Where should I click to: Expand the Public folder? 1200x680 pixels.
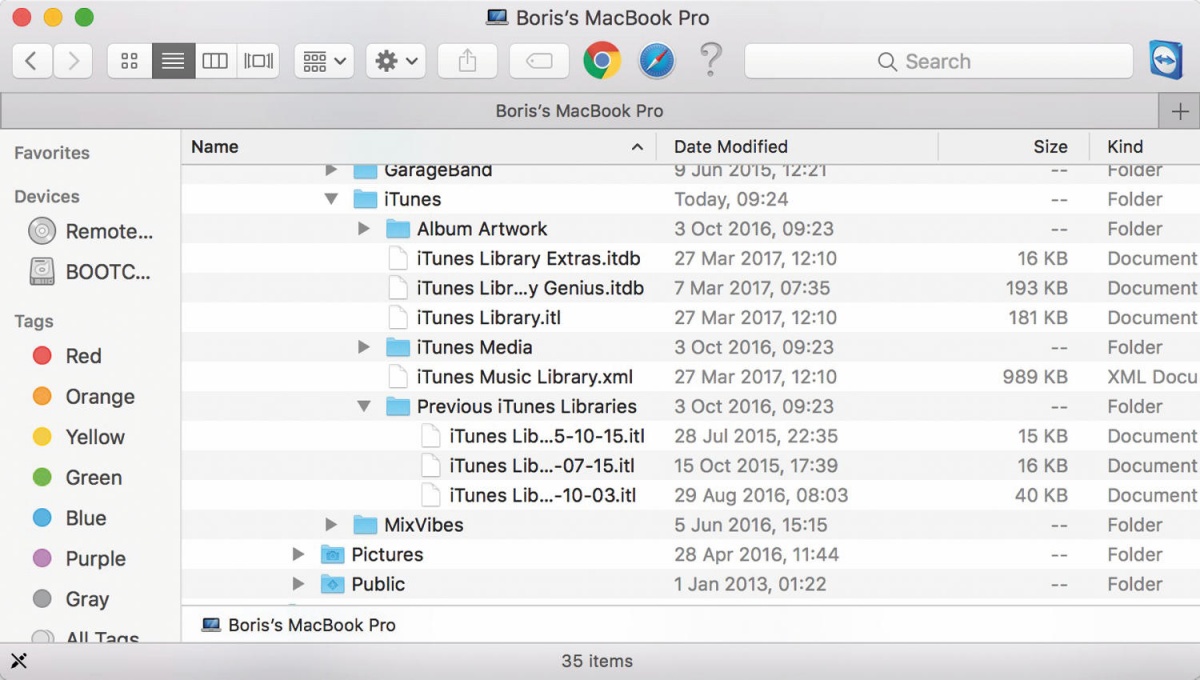point(298,584)
